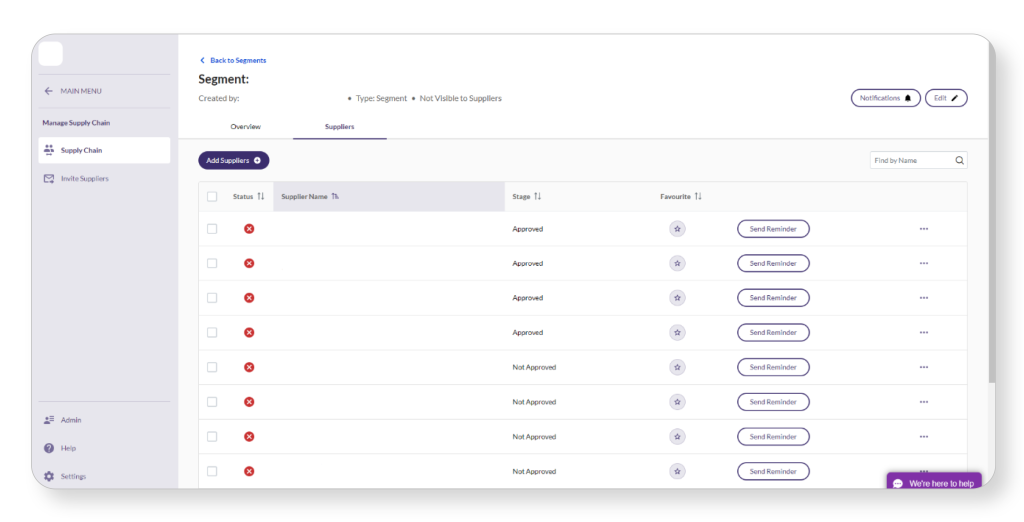This screenshot has height=522, width=1024.
Task: Switch to the Overview tab
Action: point(245,127)
